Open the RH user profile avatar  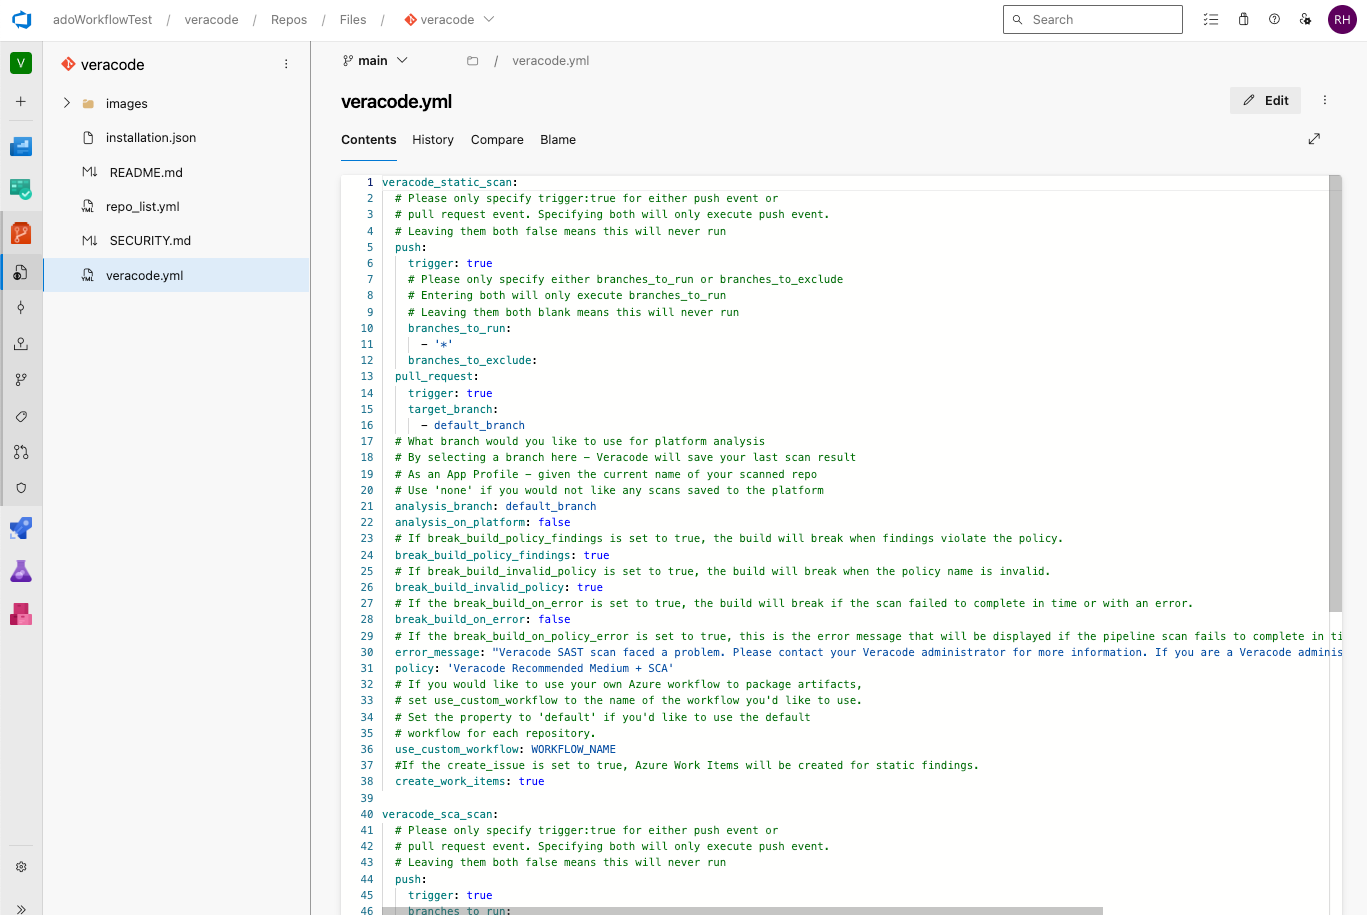pos(1342,19)
